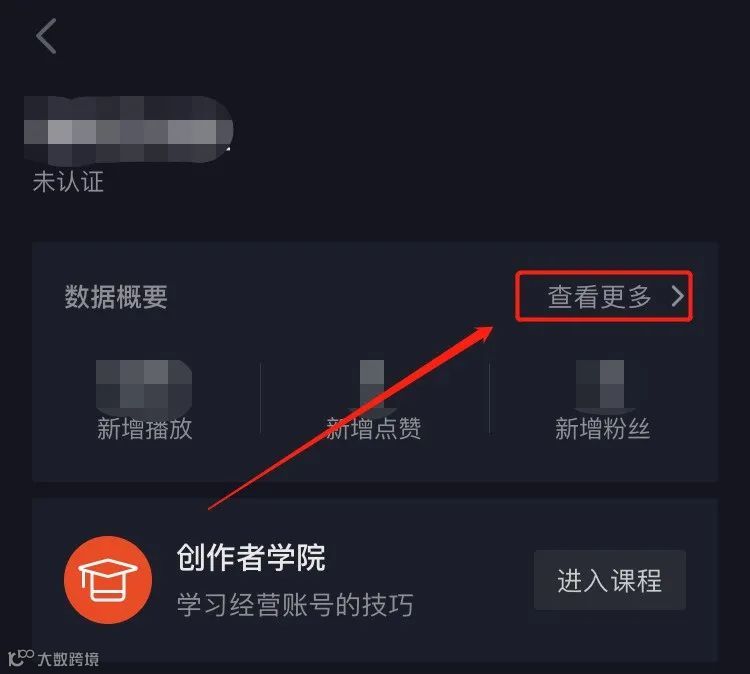
Task: Click the 大数跨境 watermark logo icon
Action: point(21,658)
